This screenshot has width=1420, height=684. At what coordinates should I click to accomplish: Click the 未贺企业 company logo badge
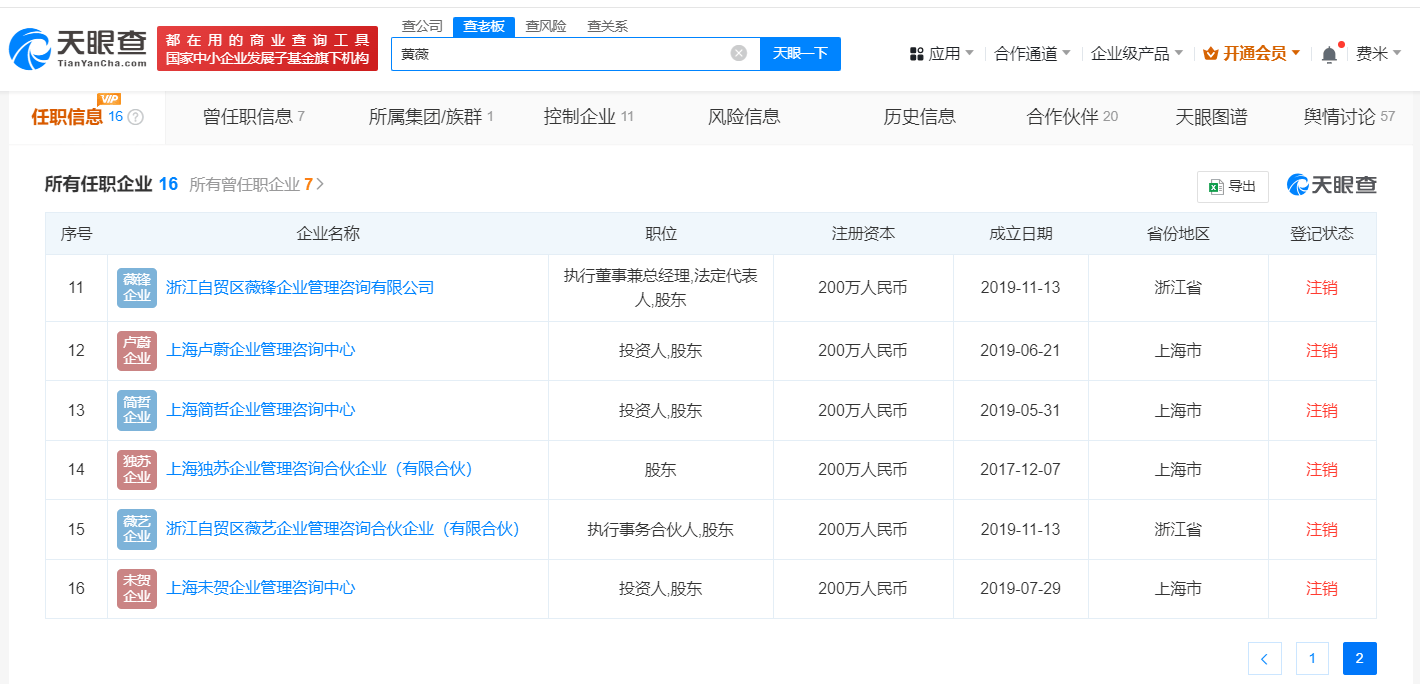click(136, 589)
